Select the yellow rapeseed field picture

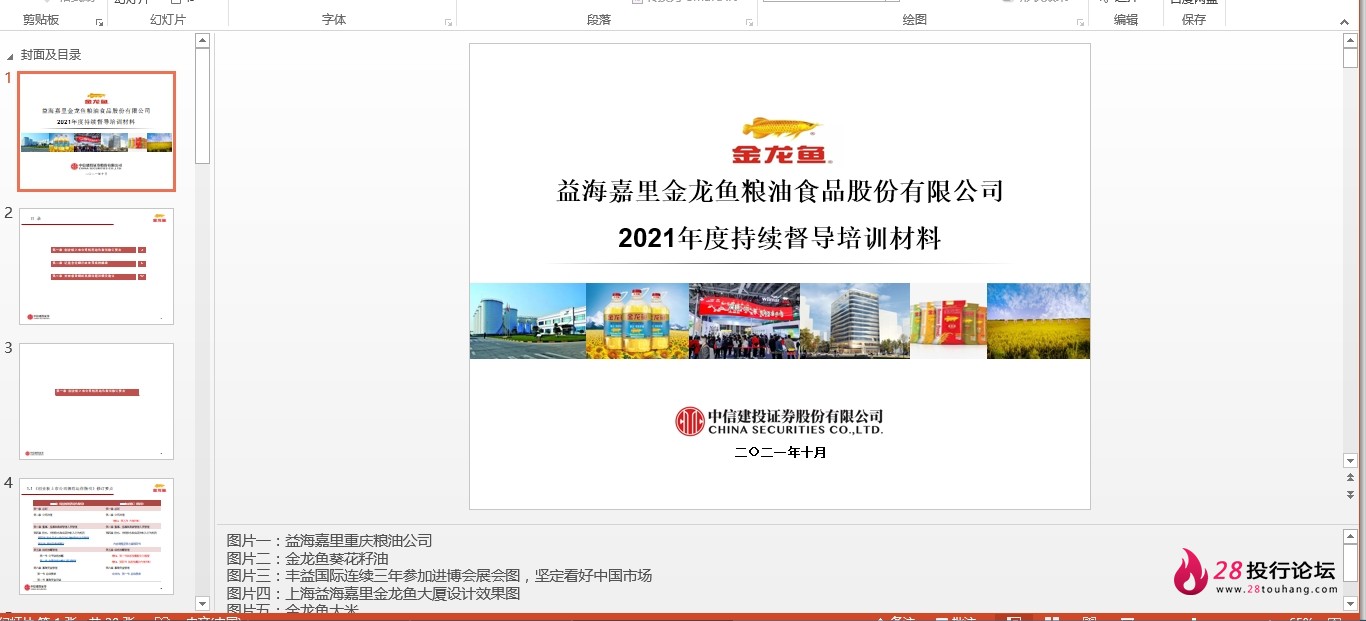[x=1038, y=321]
